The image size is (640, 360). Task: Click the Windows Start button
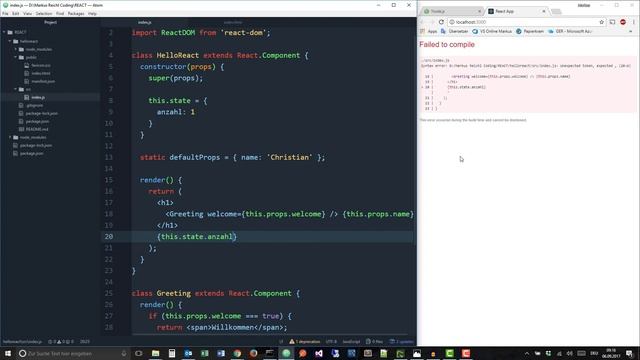coord(8,353)
